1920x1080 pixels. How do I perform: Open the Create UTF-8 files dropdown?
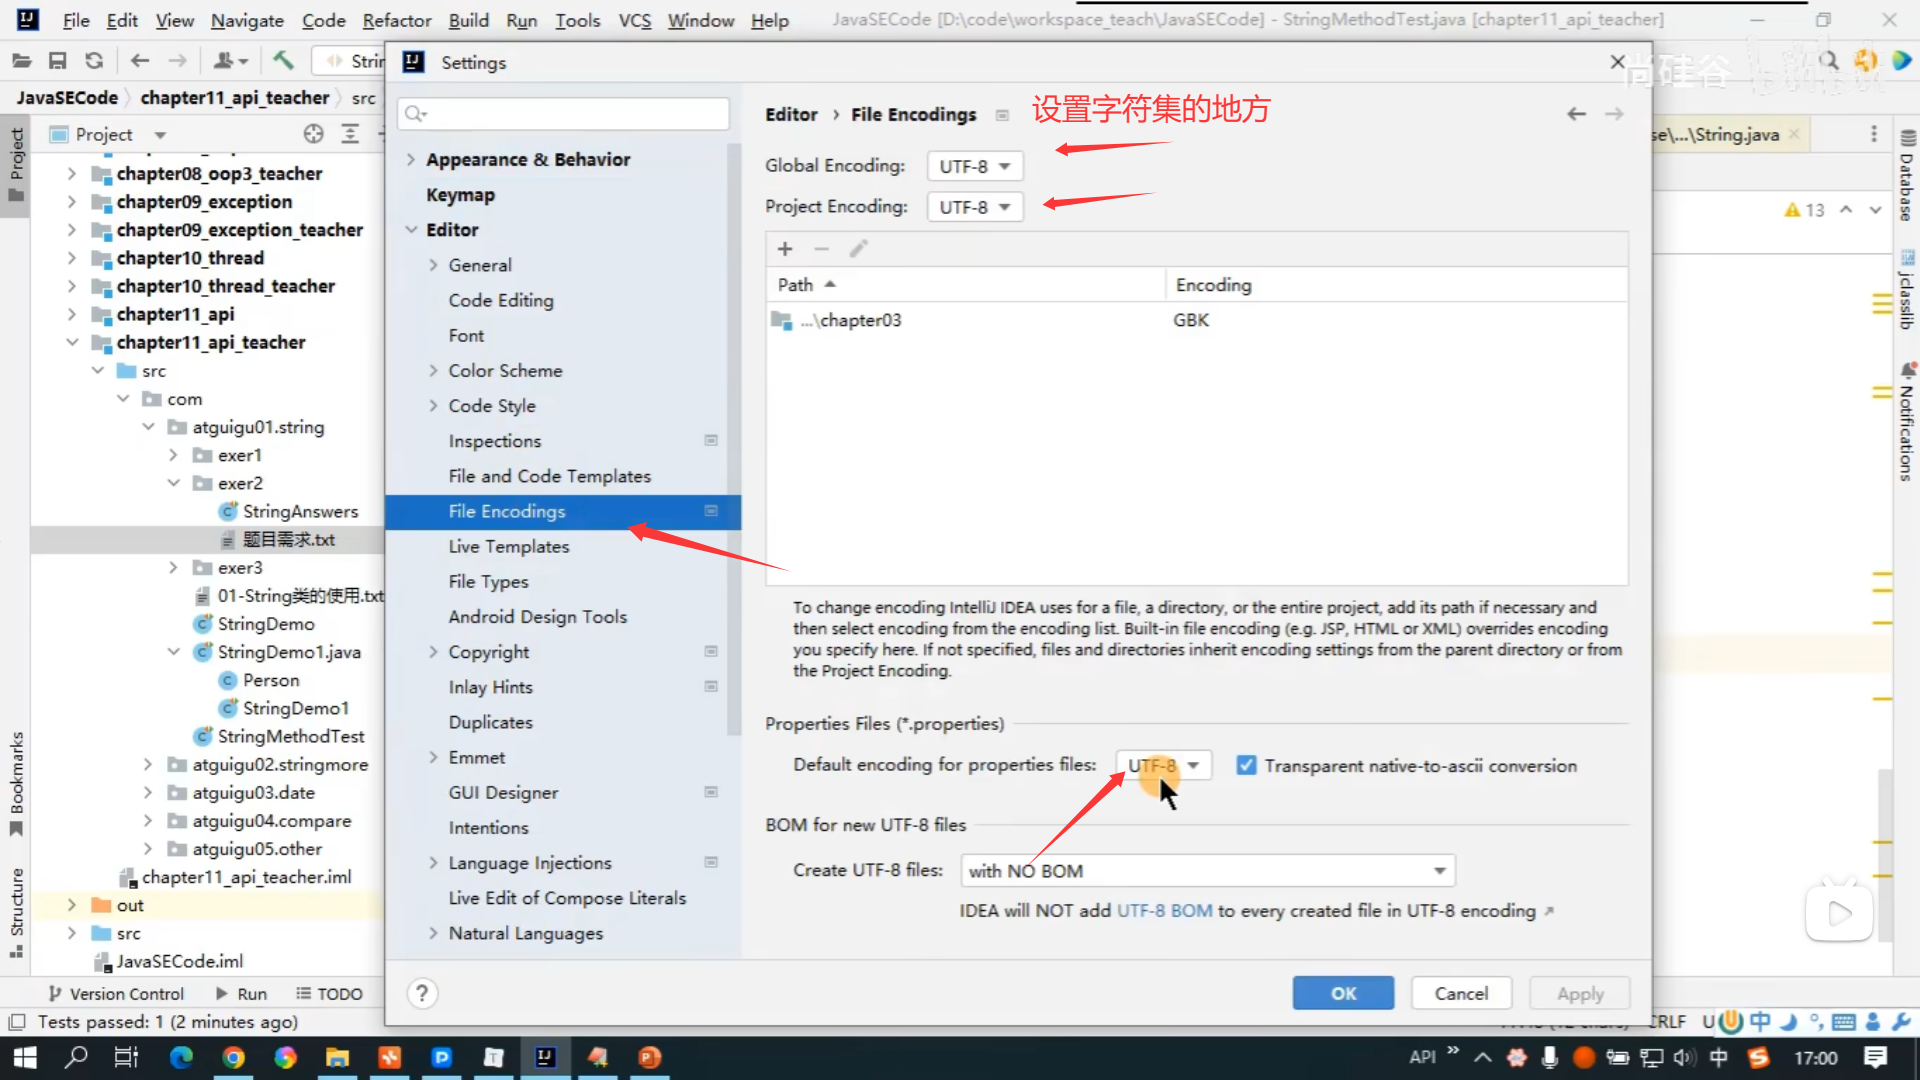tap(1207, 870)
